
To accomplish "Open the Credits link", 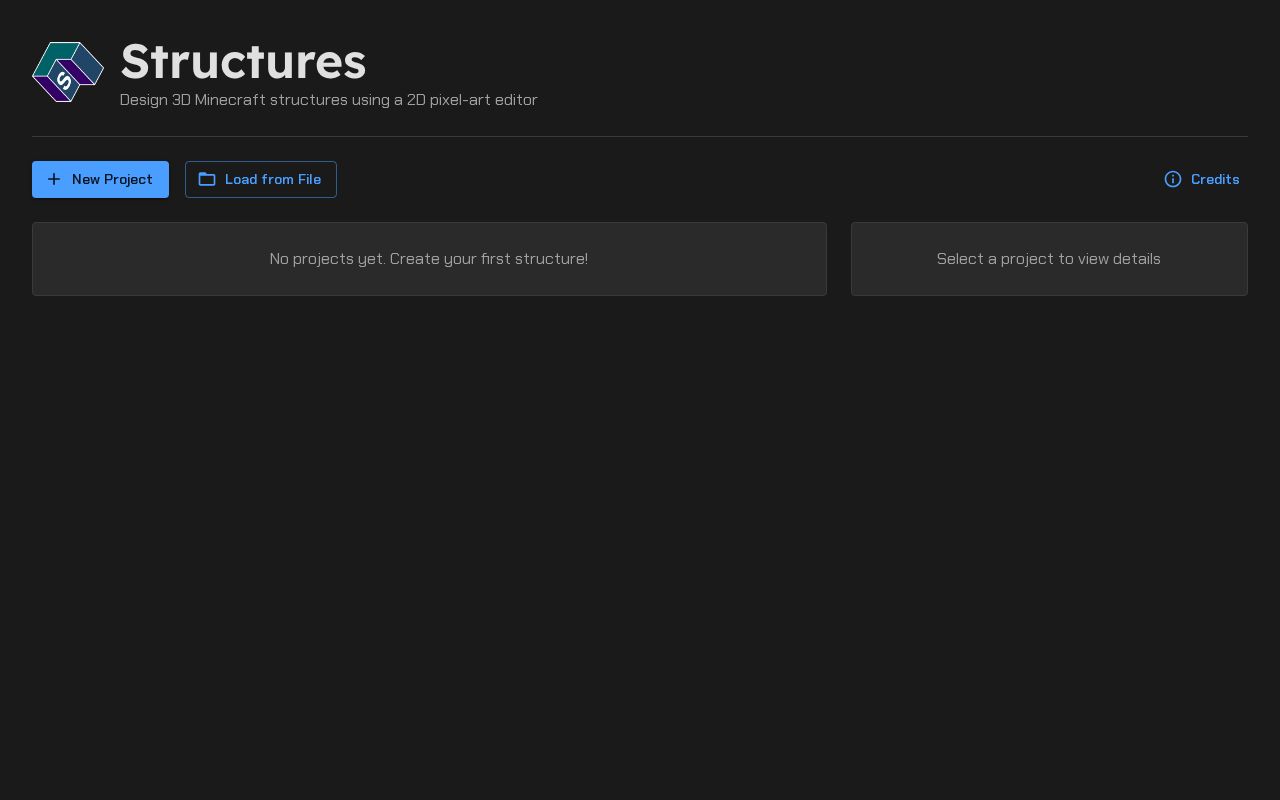I will [x=1201, y=179].
